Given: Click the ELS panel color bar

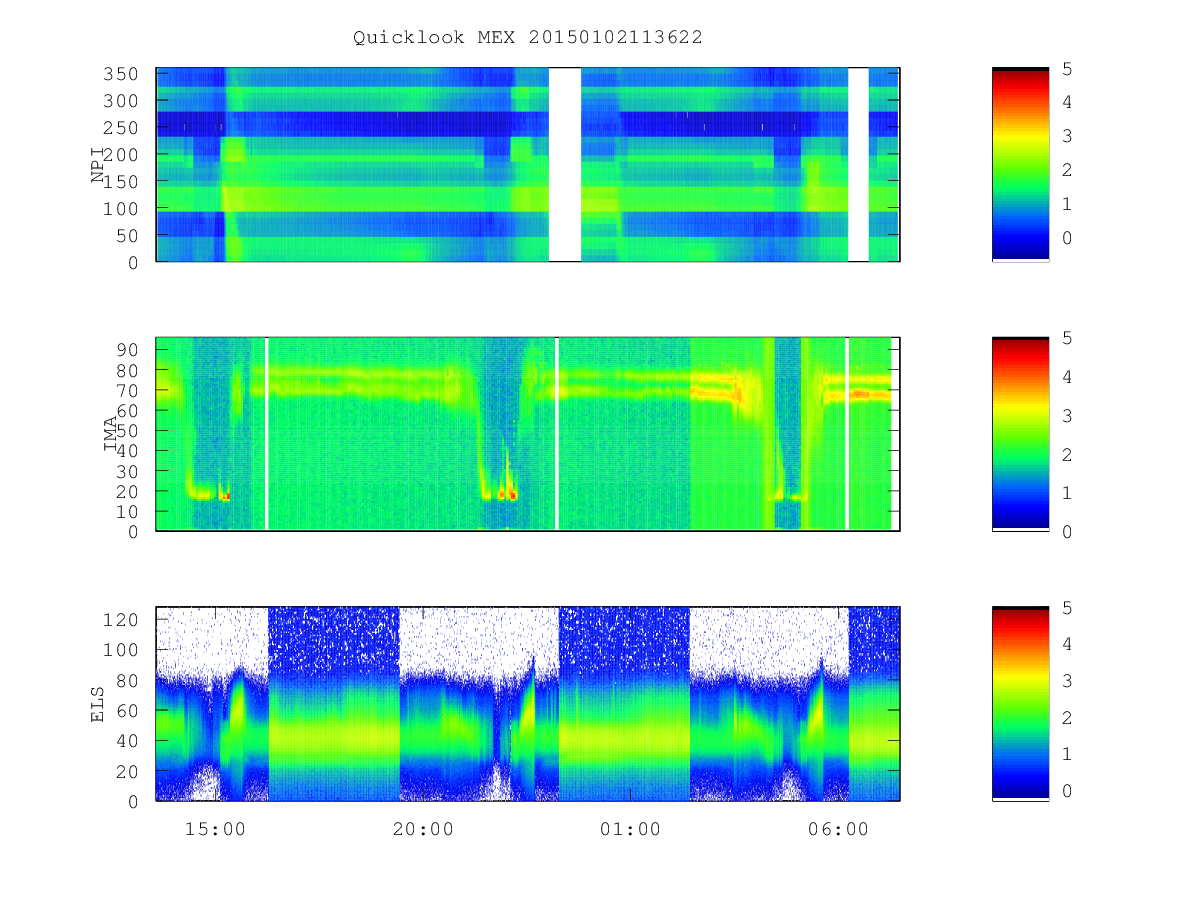Looking at the screenshot, I should [1020, 704].
